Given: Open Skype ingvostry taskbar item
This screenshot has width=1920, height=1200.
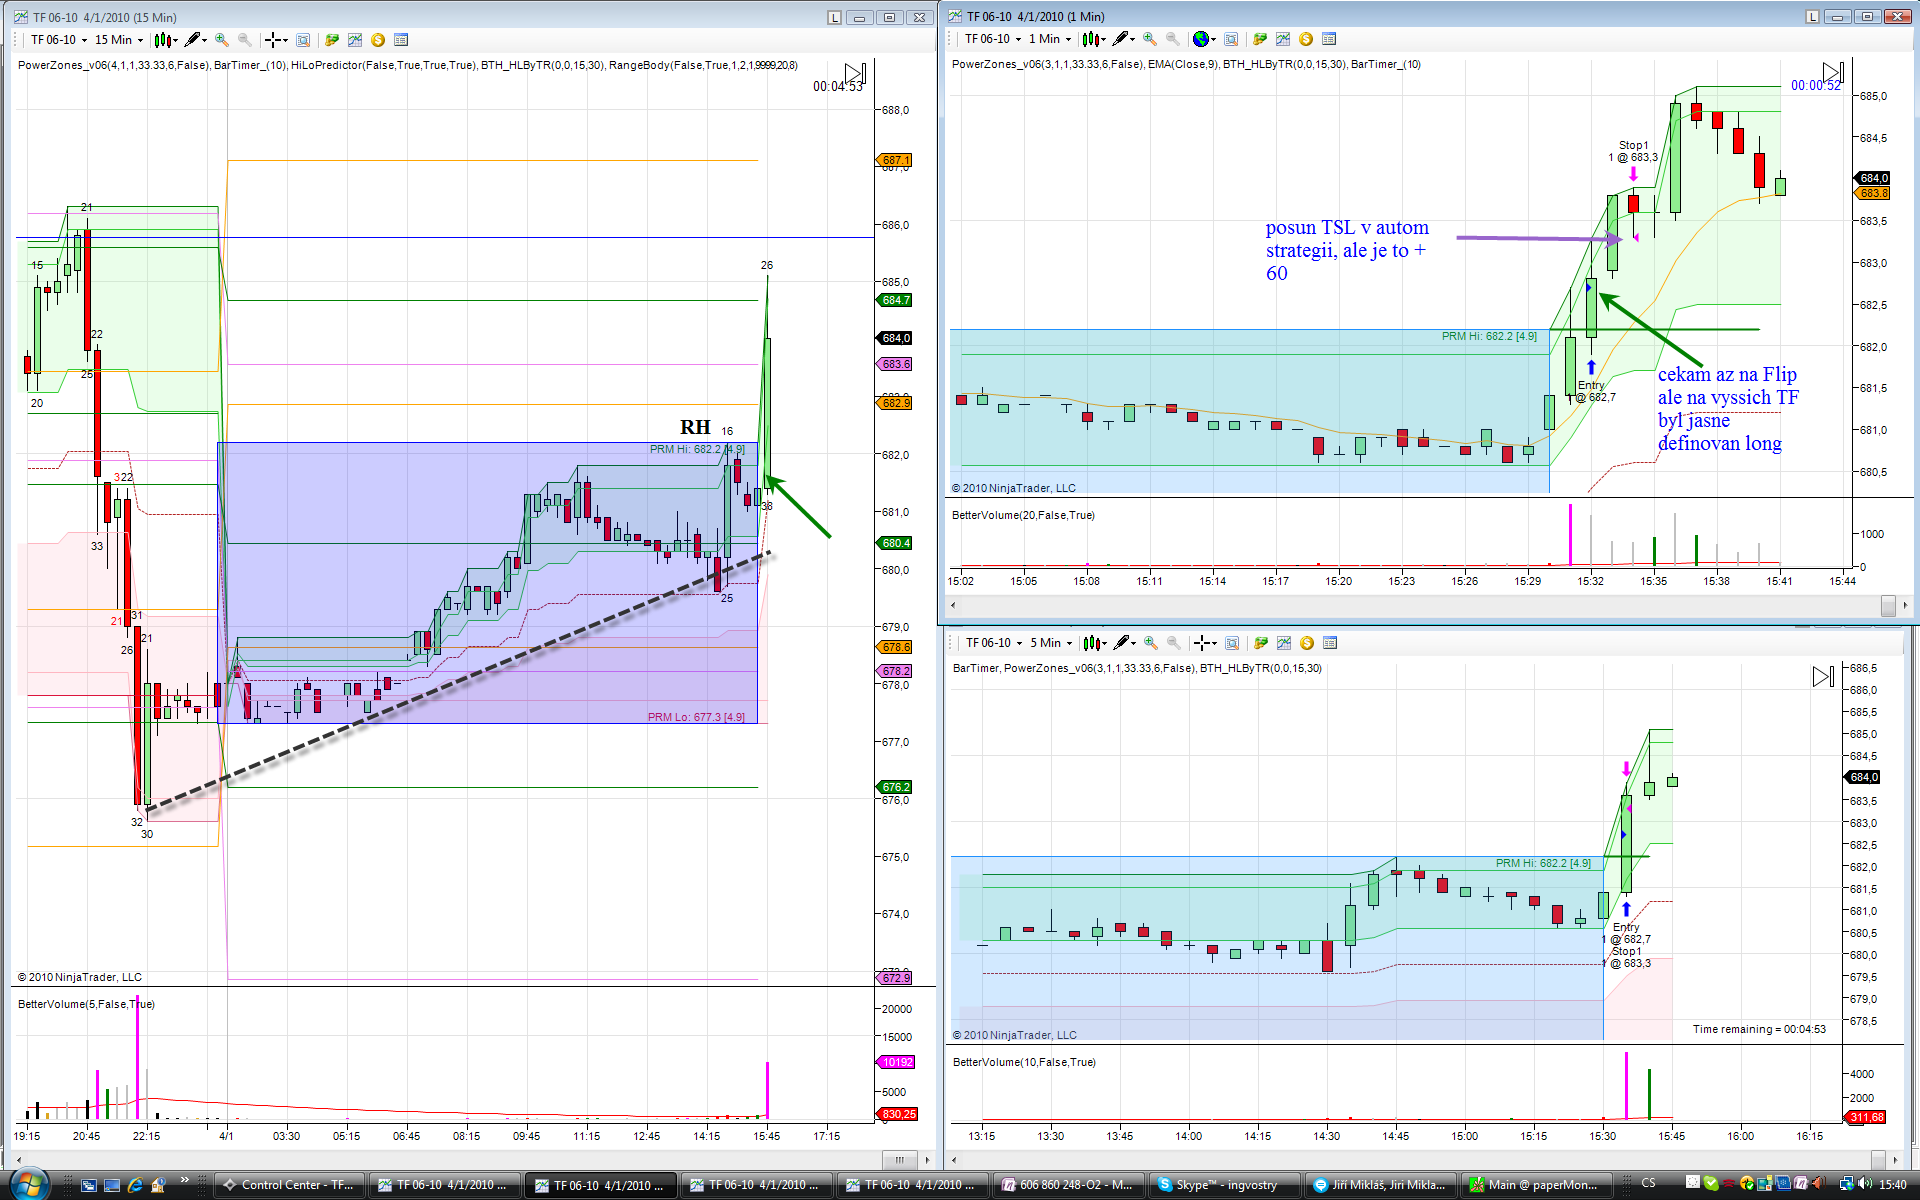Looking at the screenshot, I should [x=1225, y=1185].
